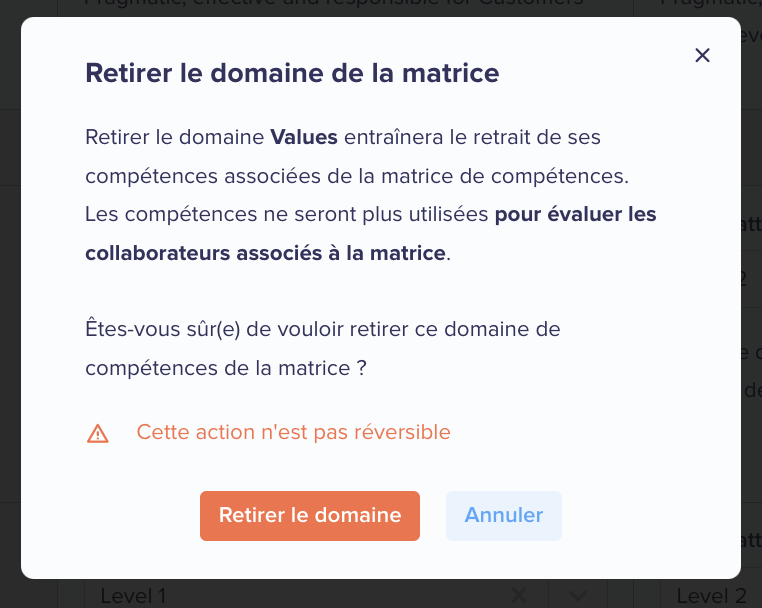Click the "compétences de la matrice ?" line
The height and width of the screenshot is (608, 762).
pyautogui.click(x=226, y=368)
